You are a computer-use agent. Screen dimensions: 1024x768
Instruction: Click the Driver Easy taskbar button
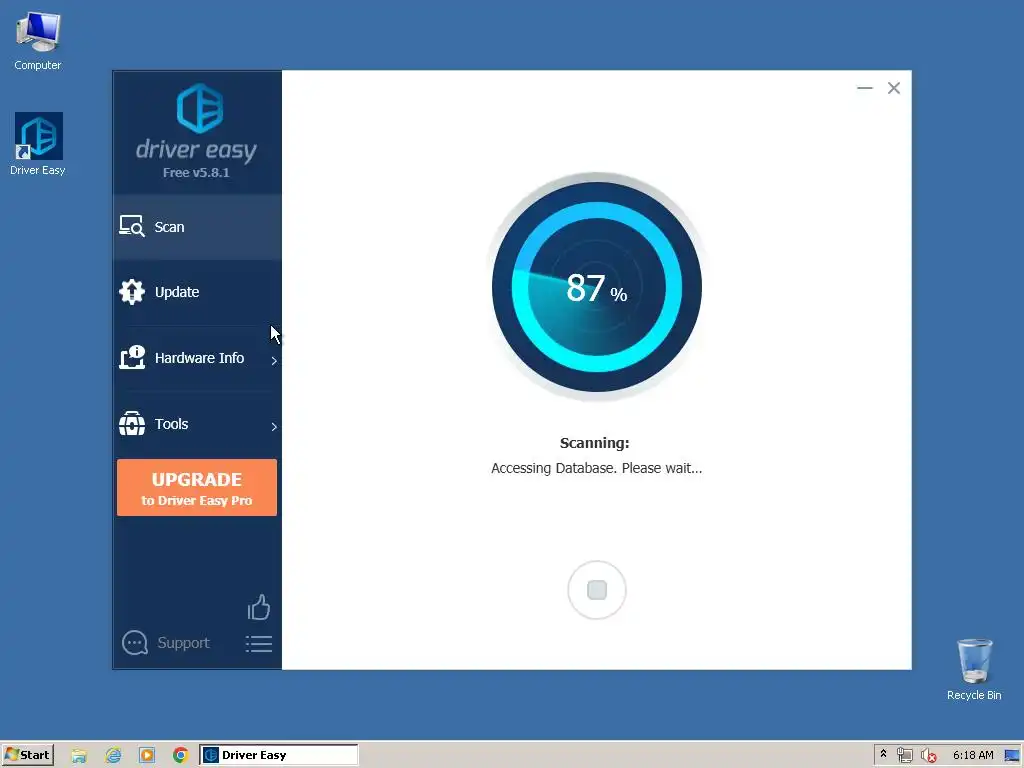[279, 755]
